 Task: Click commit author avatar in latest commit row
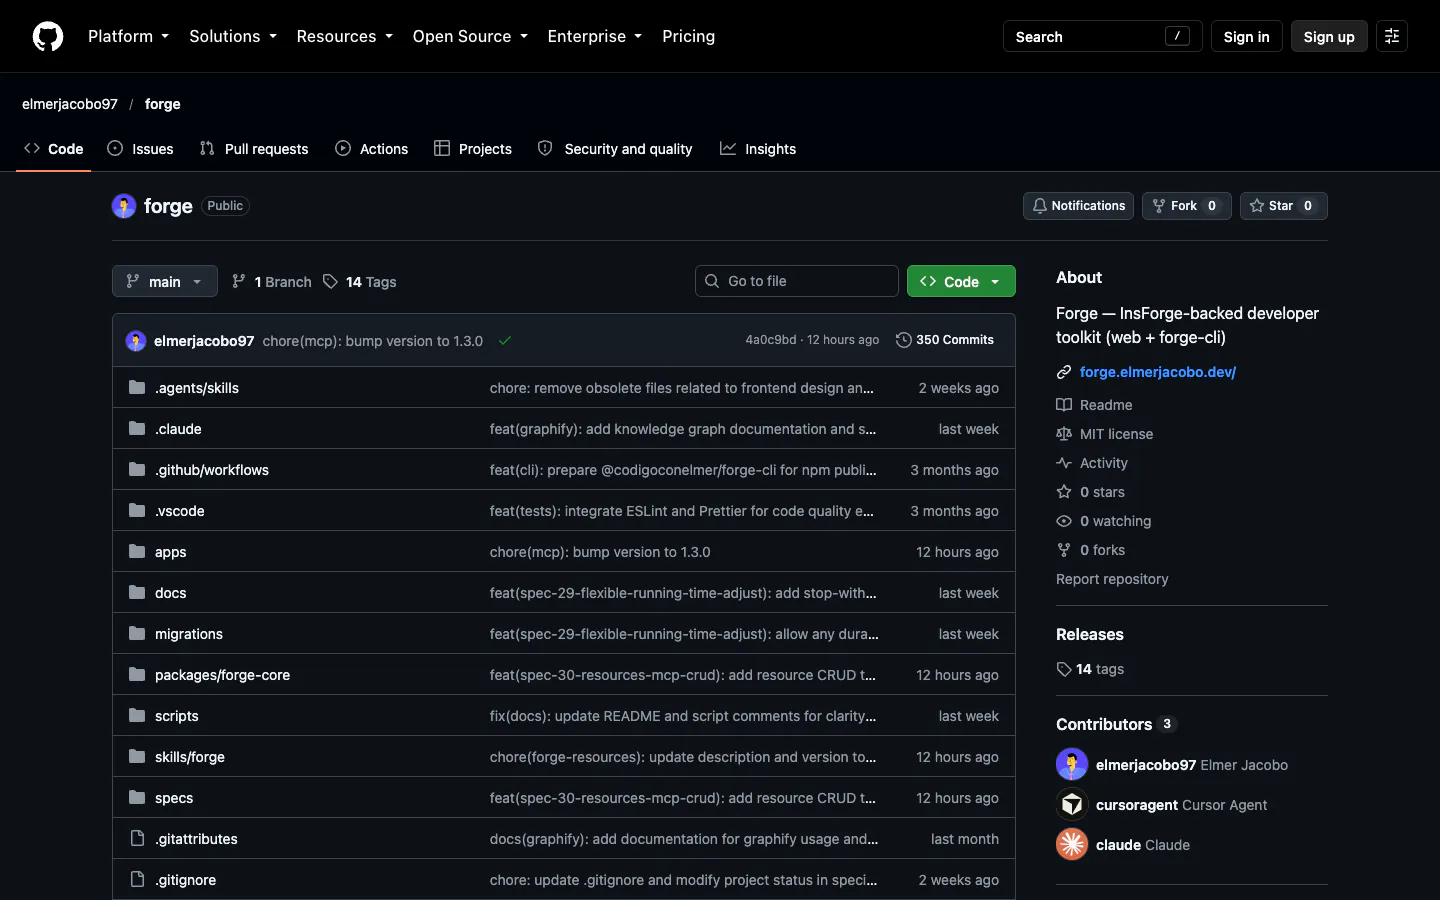coord(136,341)
